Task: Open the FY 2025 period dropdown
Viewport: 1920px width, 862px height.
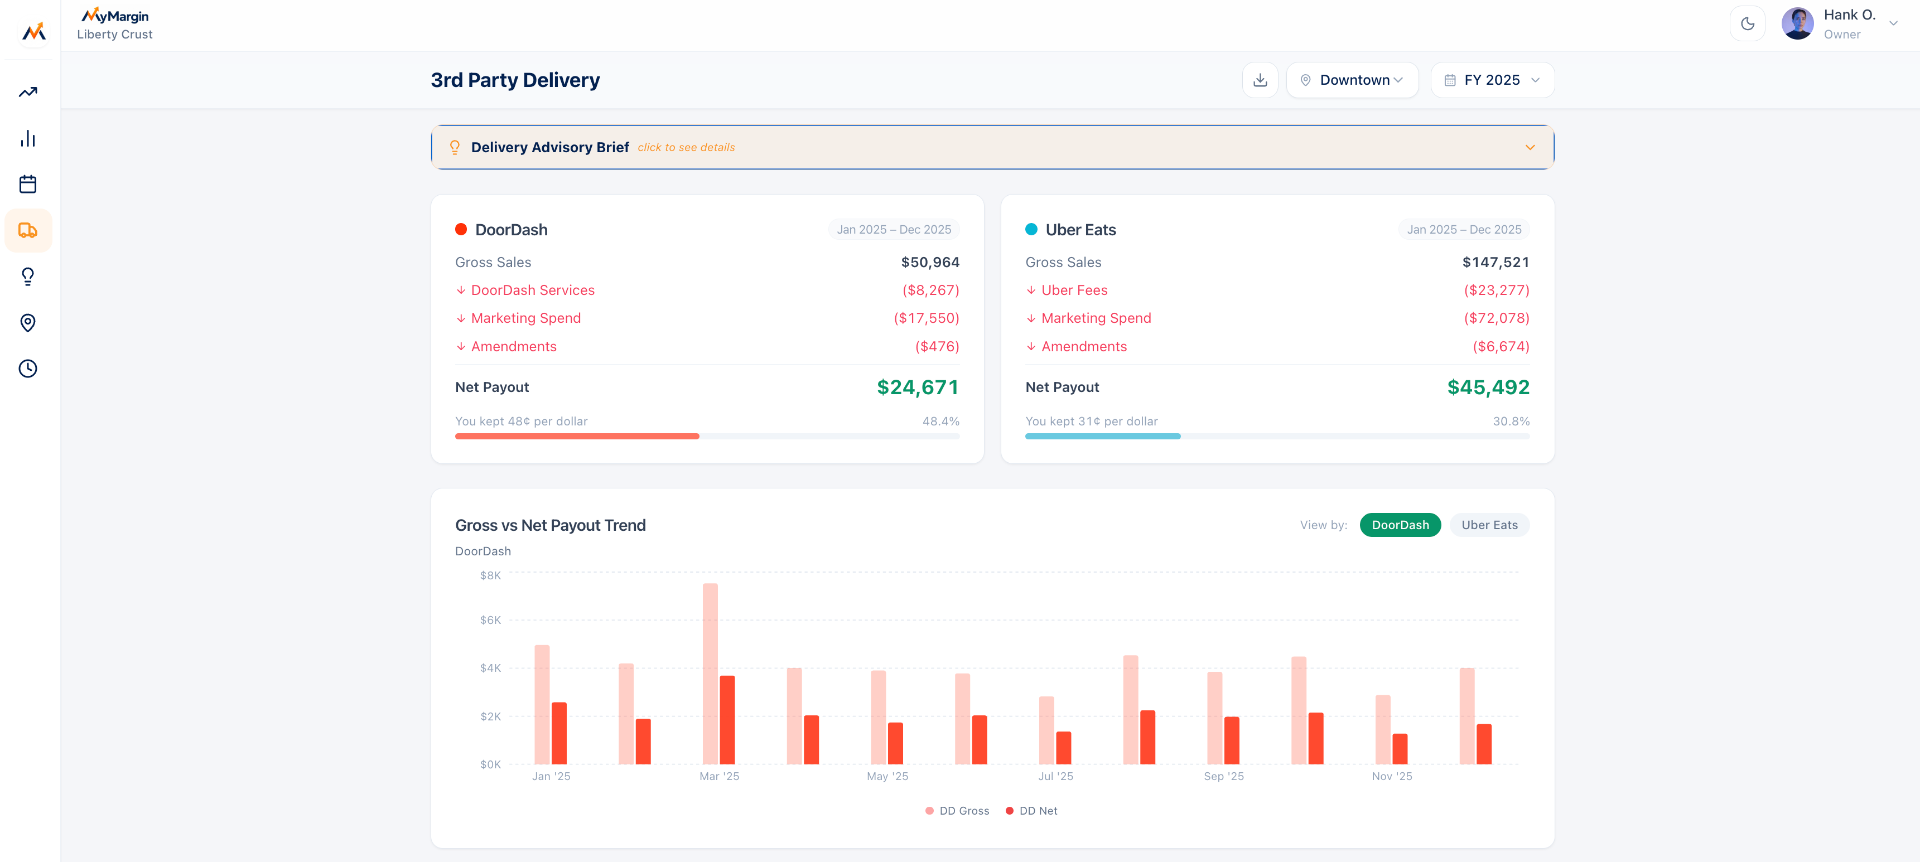Action: tap(1492, 80)
